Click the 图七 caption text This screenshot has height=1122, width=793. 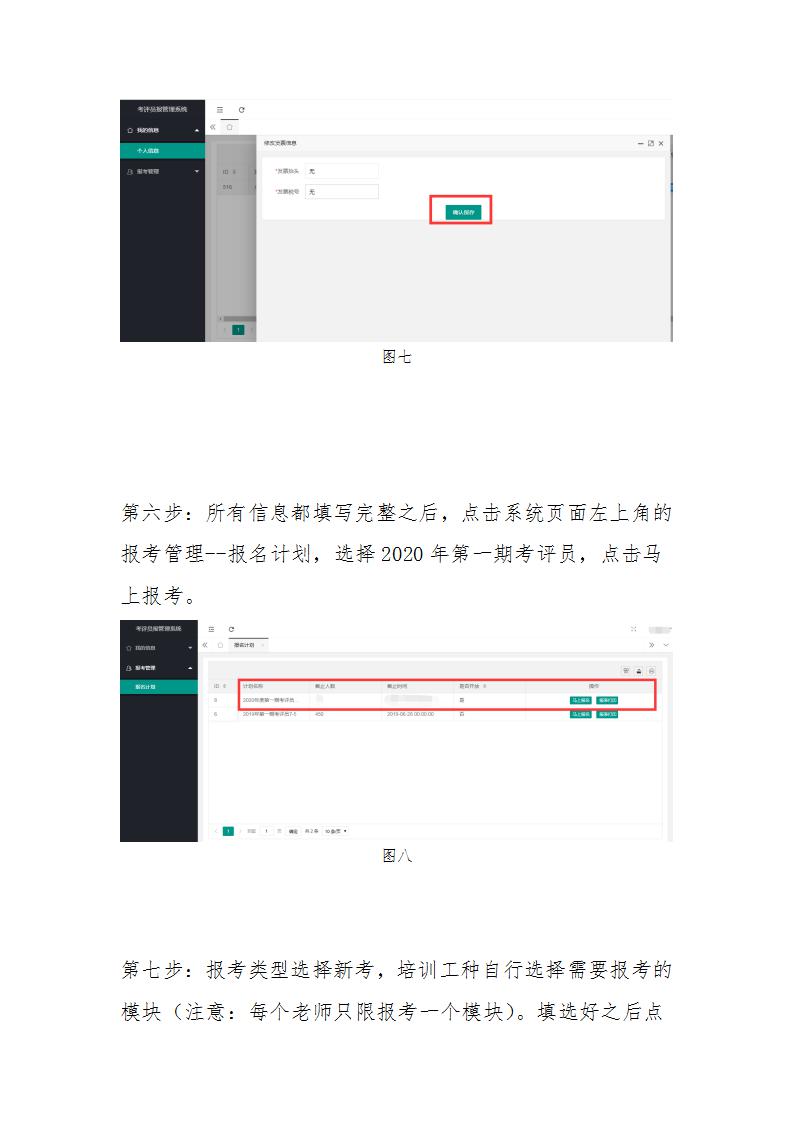[396, 357]
